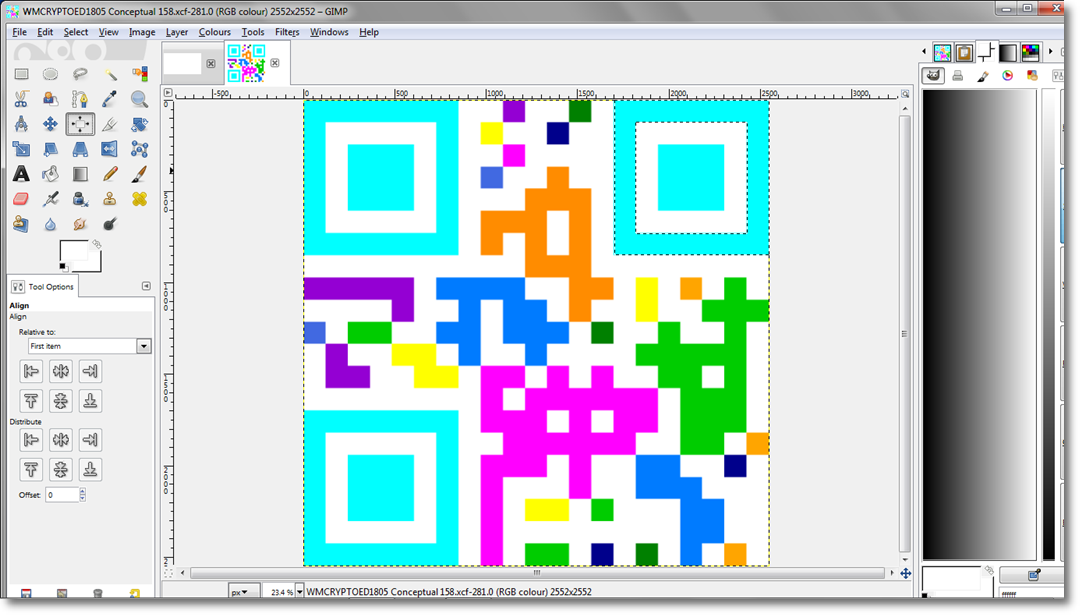
Task: Choose the Eraser tool
Action: click(21, 199)
